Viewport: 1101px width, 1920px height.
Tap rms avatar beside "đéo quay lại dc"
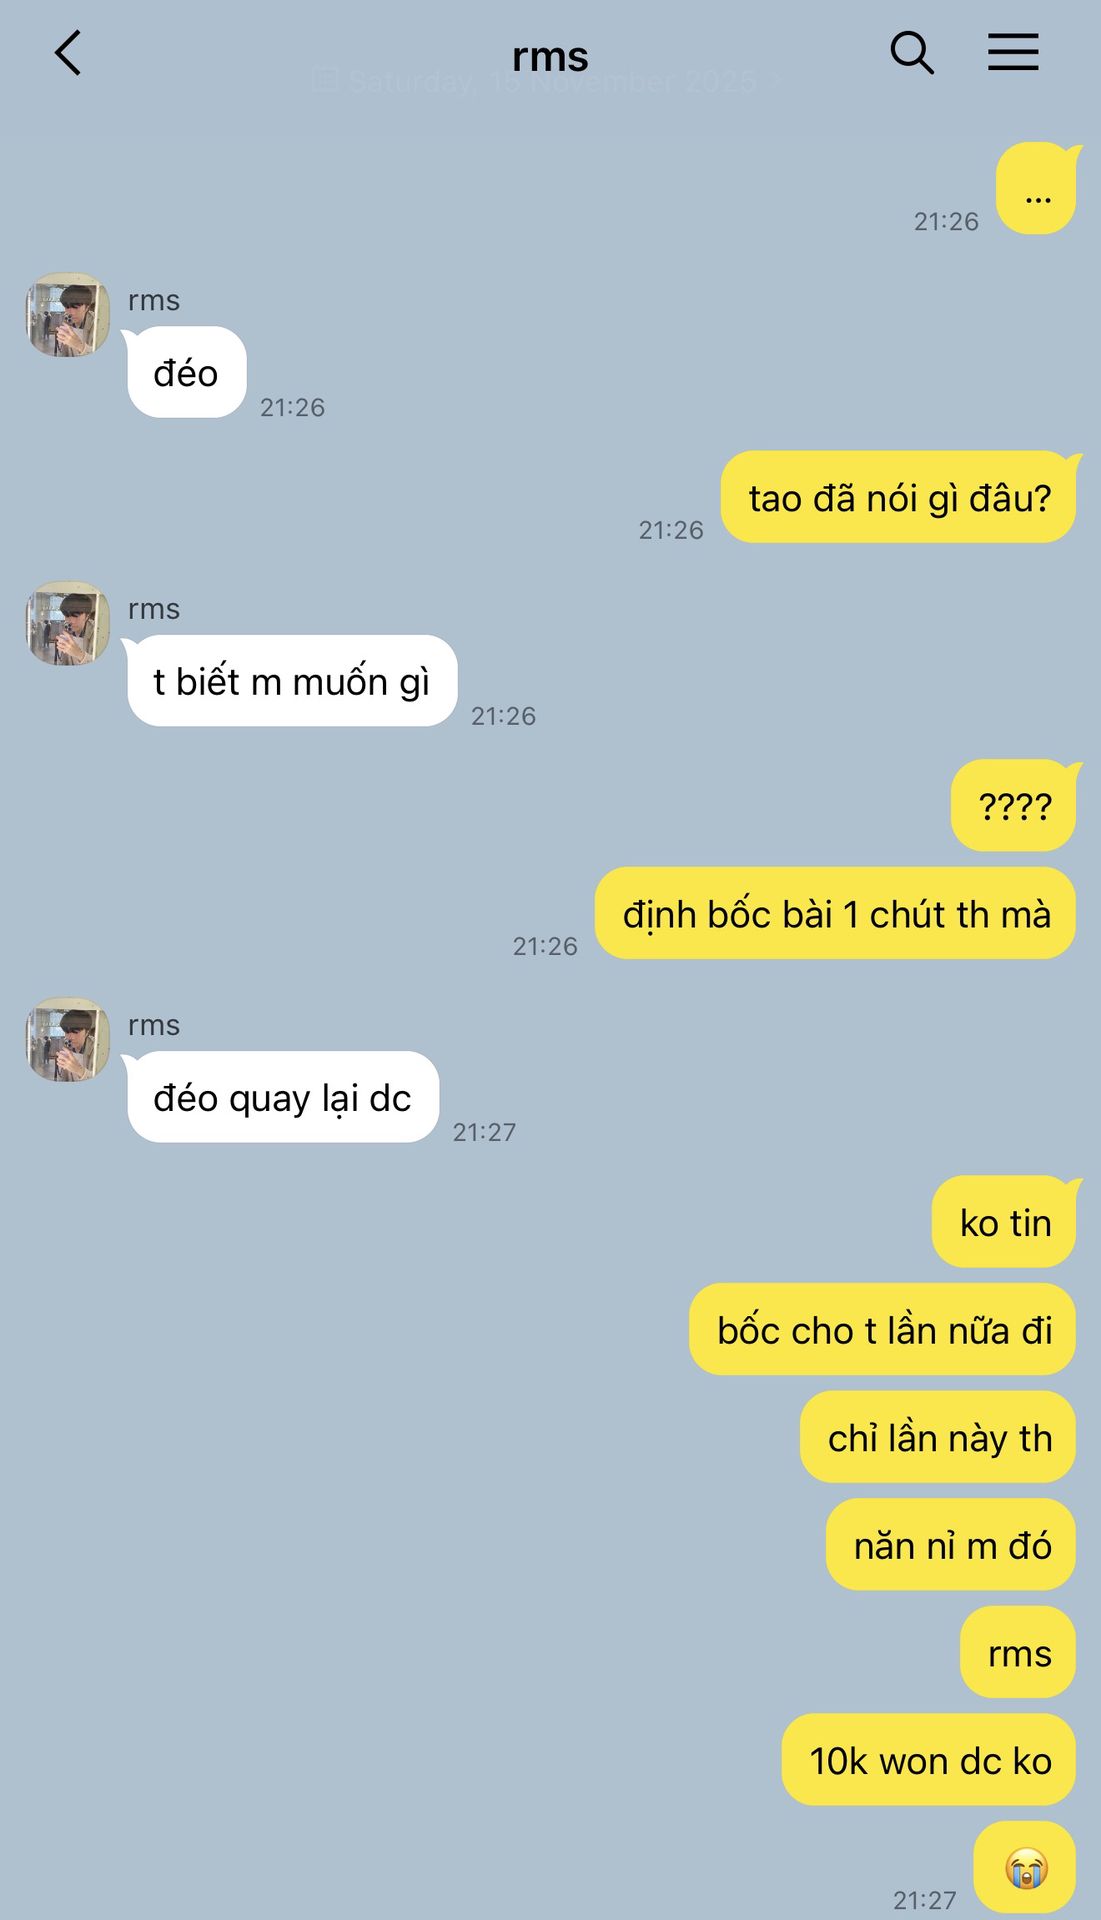(67, 1039)
